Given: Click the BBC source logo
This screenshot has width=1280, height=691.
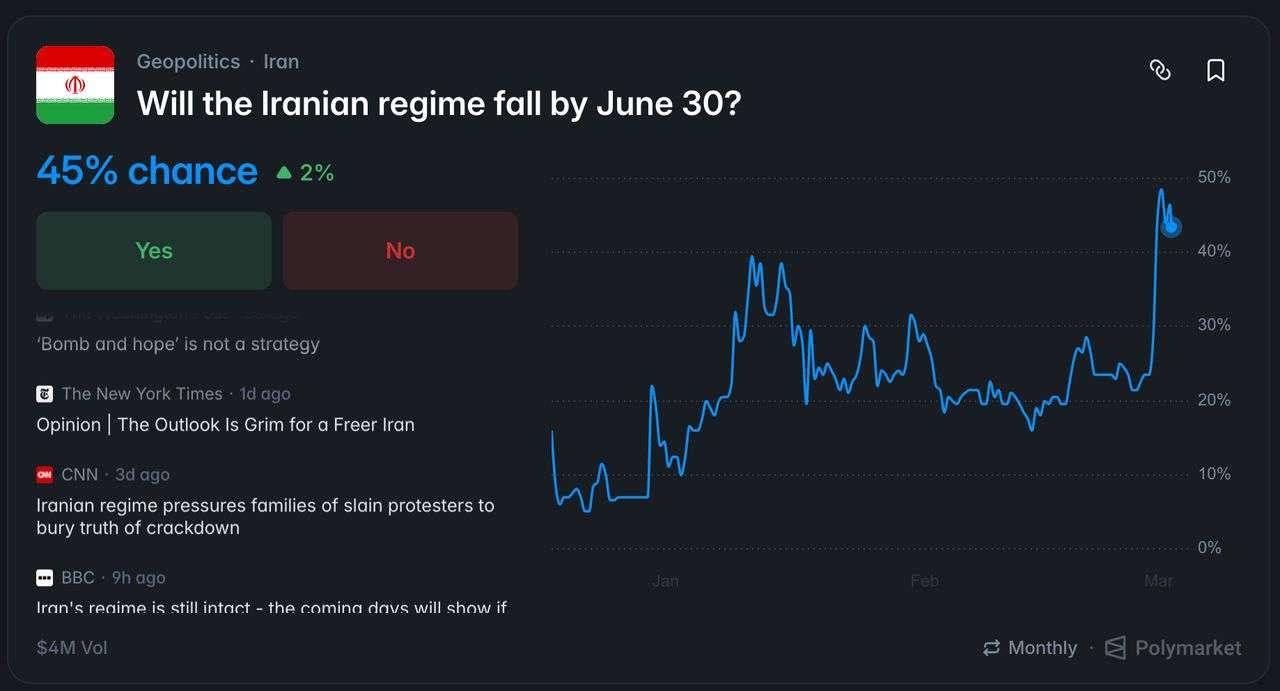Looking at the screenshot, I should click(x=44, y=578).
